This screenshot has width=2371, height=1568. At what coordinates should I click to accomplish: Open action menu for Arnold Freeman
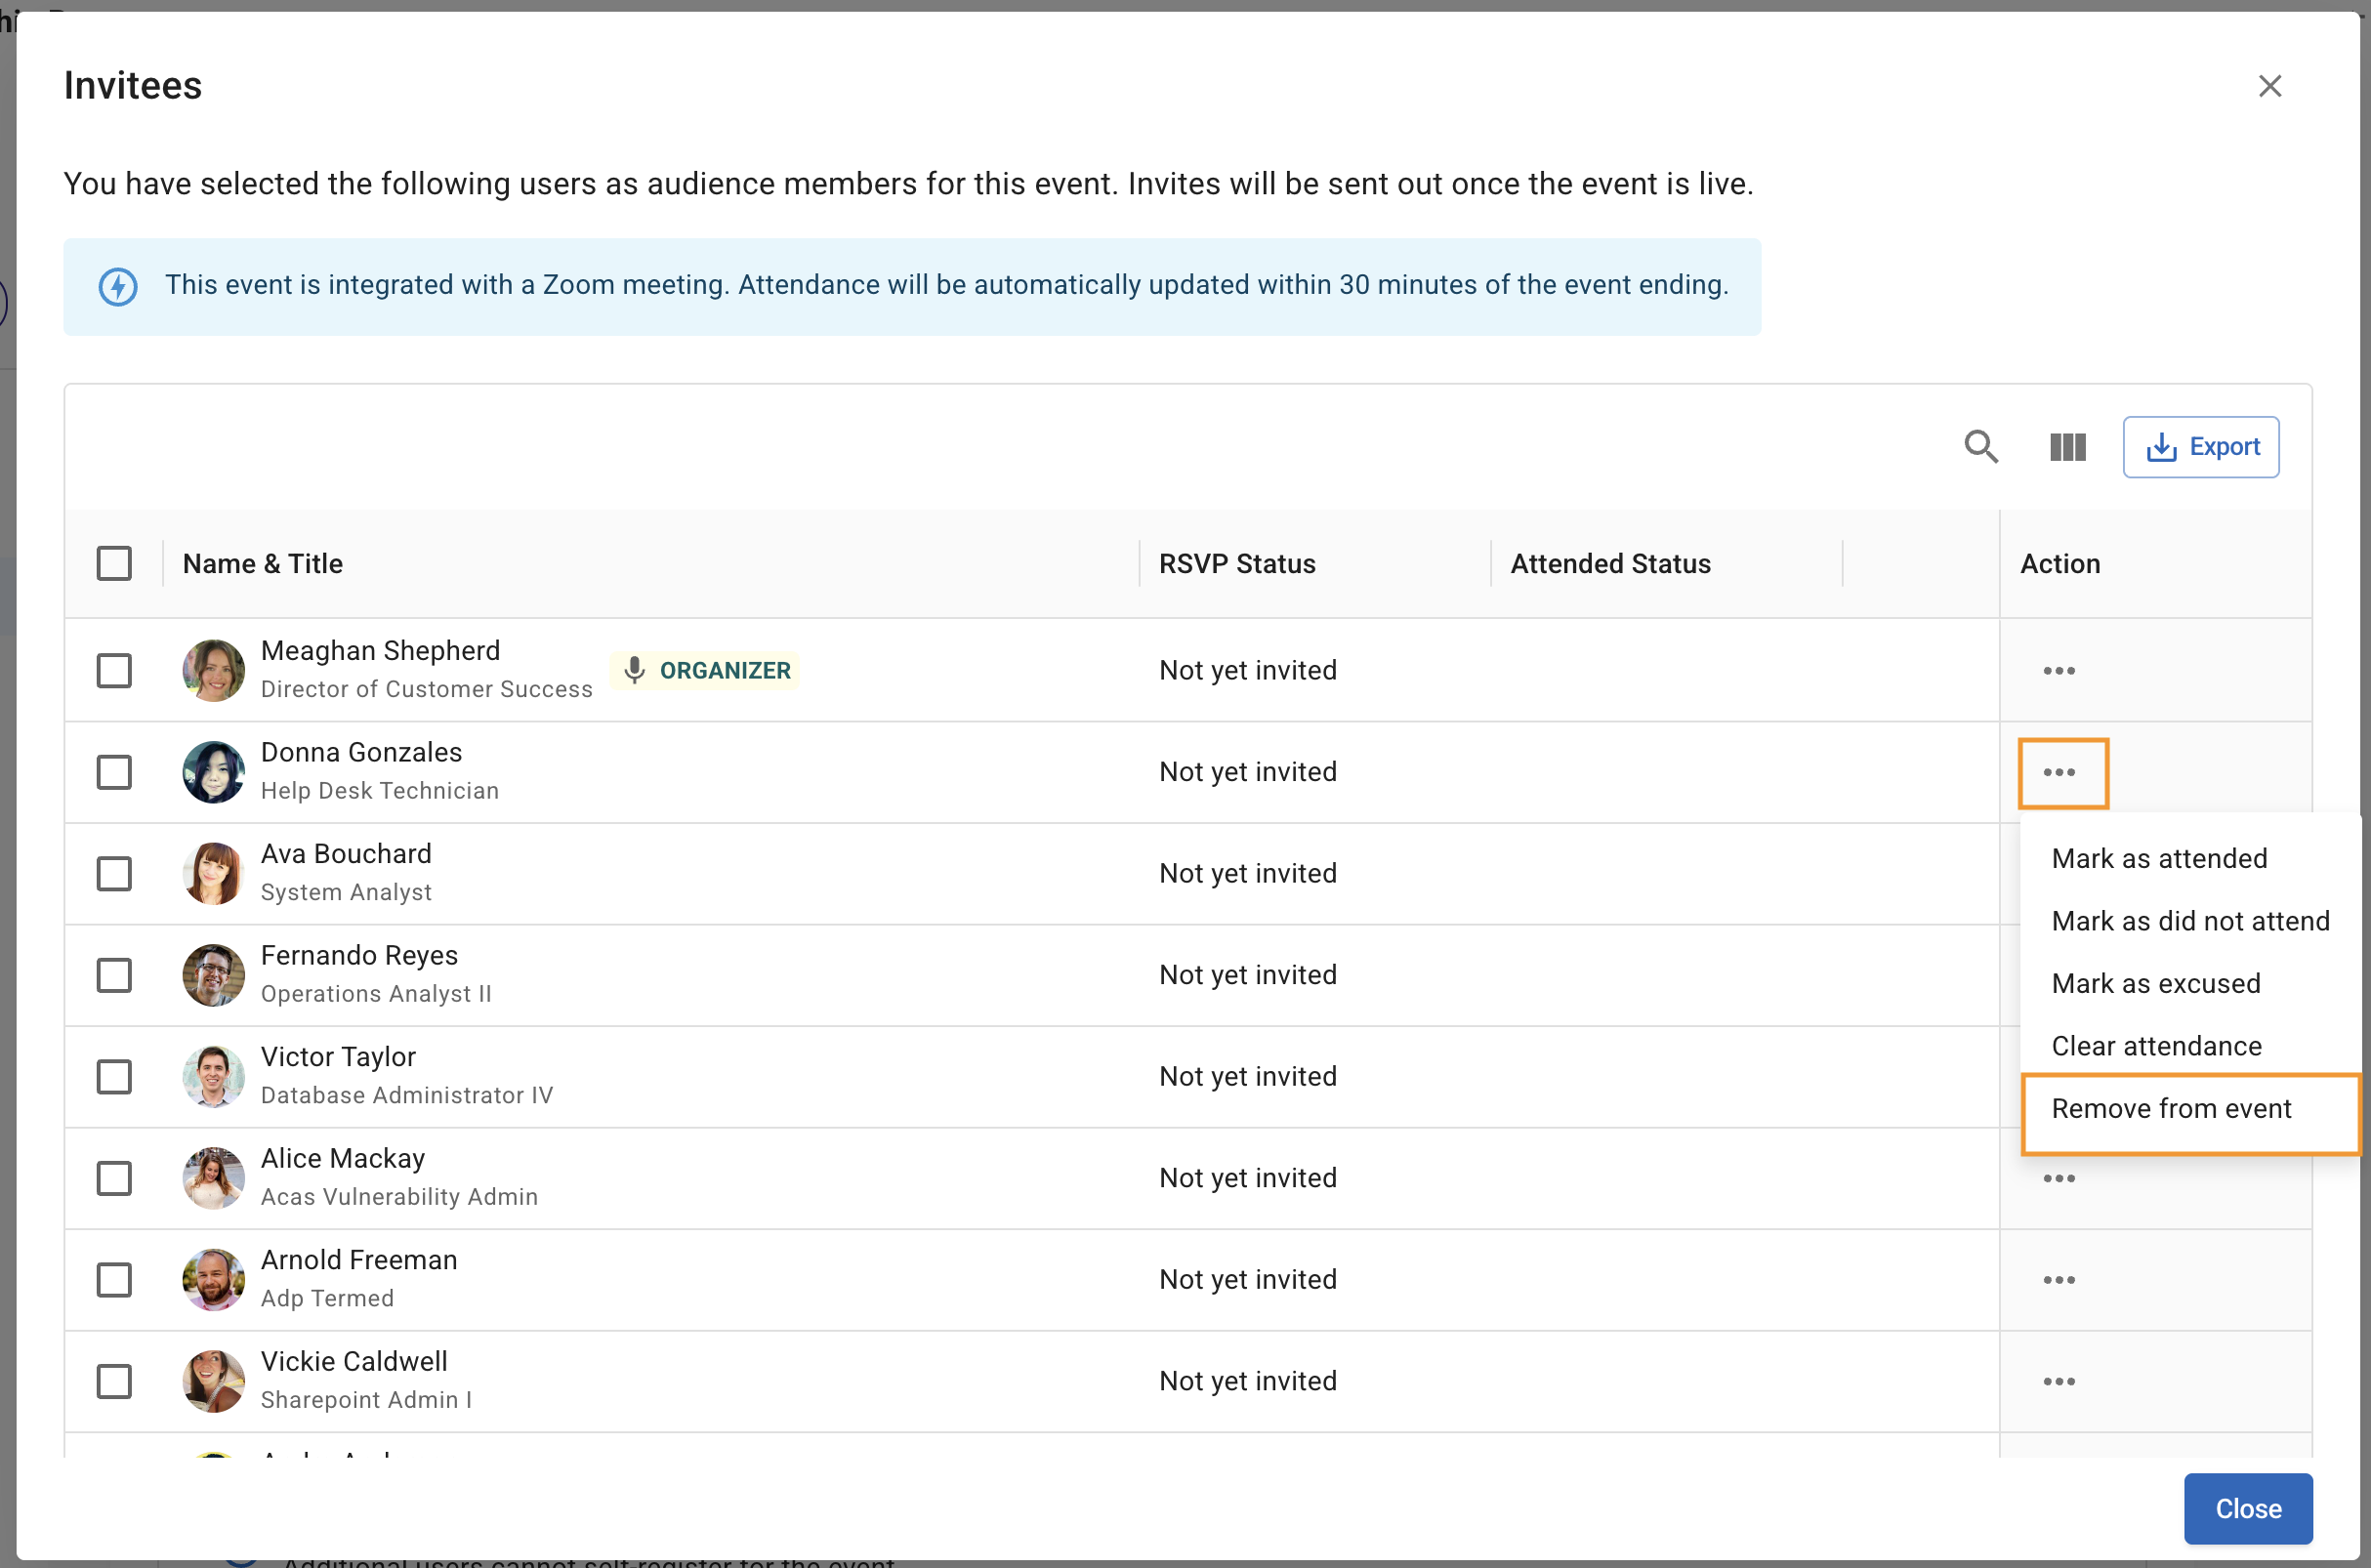pyautogui.click(x=2058, y=1280)
